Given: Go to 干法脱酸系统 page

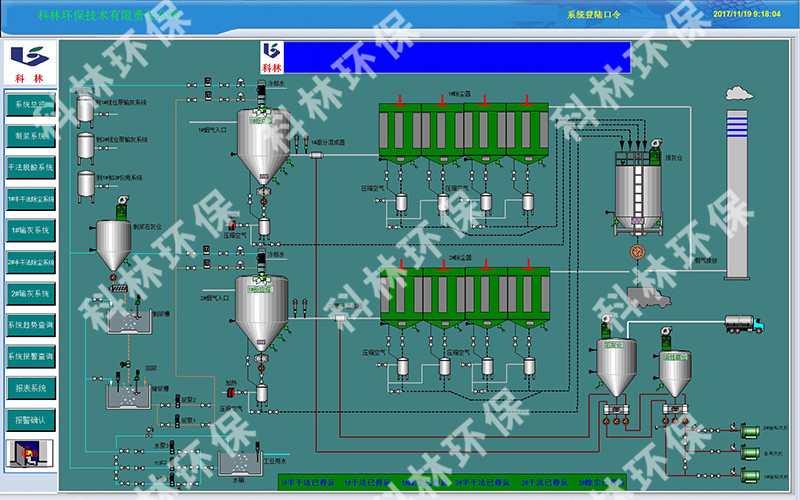Looking at the screenshot, I should point(30,167).
